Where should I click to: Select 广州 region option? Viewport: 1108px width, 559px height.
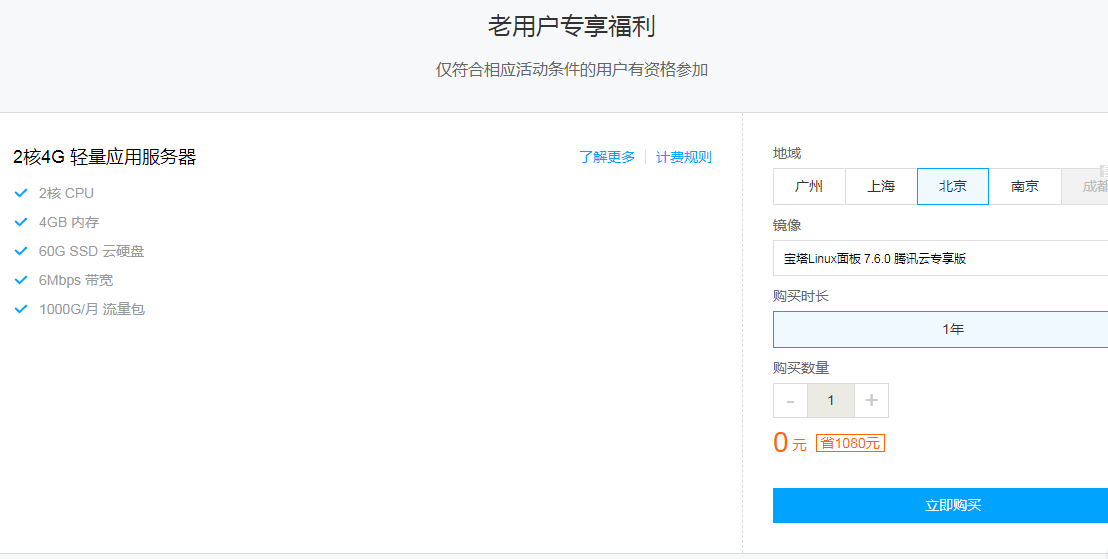tap(809, 187)
